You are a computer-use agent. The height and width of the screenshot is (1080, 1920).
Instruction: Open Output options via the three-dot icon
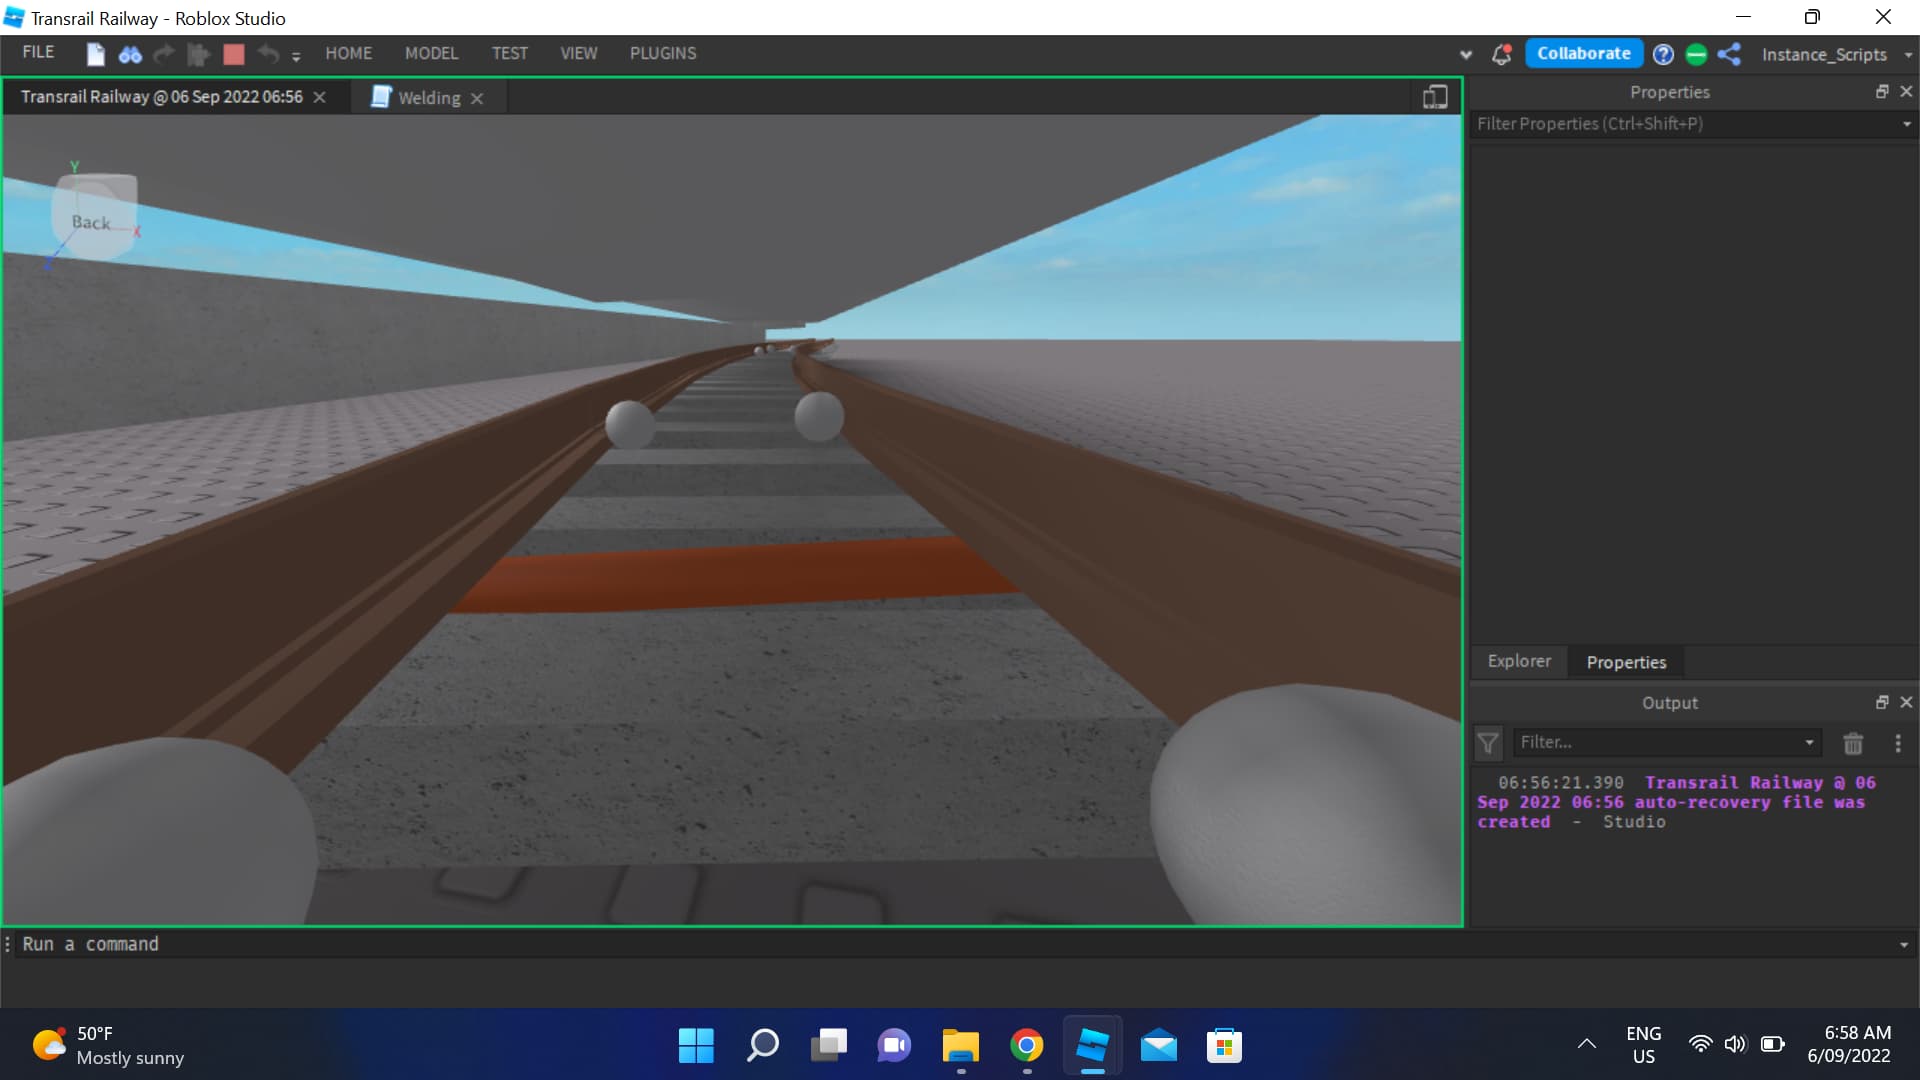tap(1897, 743)
